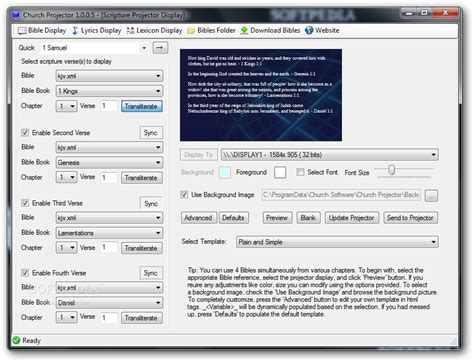This screenshot has height=362, width=474.
Task: Click the Preview button
Action: coord(277,218)
